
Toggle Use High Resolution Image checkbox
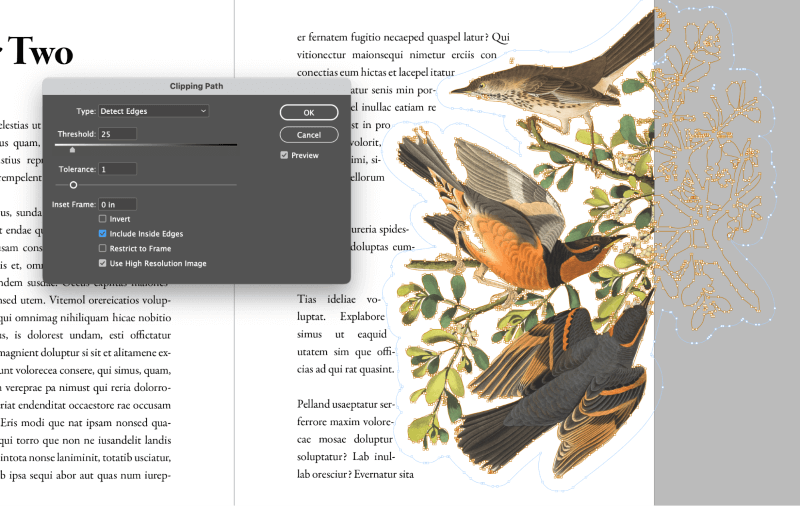[x=103, y=263]
